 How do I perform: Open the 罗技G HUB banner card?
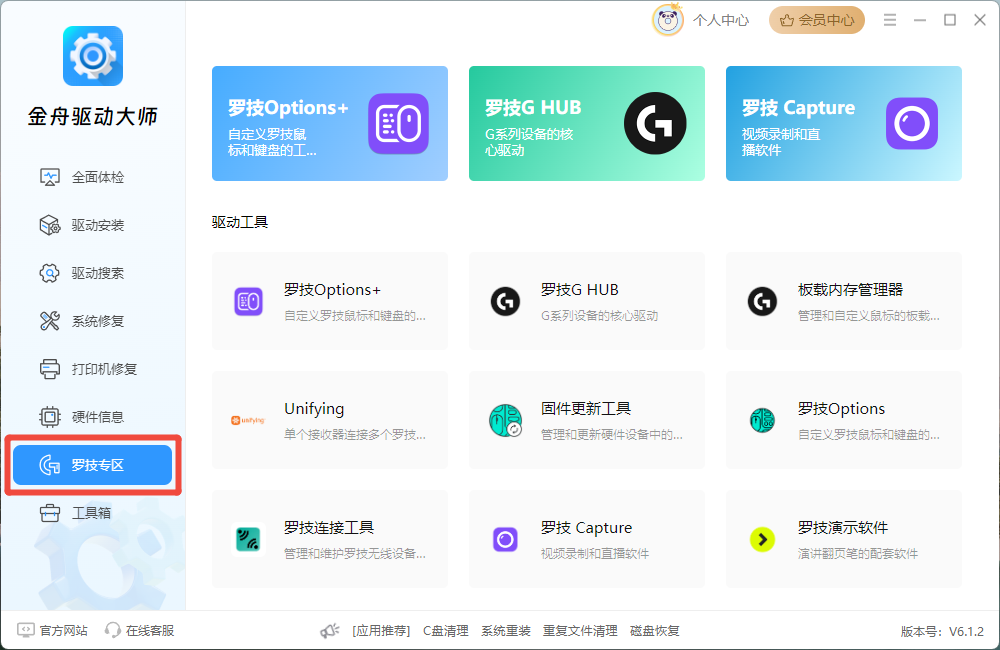pos(587,123)
